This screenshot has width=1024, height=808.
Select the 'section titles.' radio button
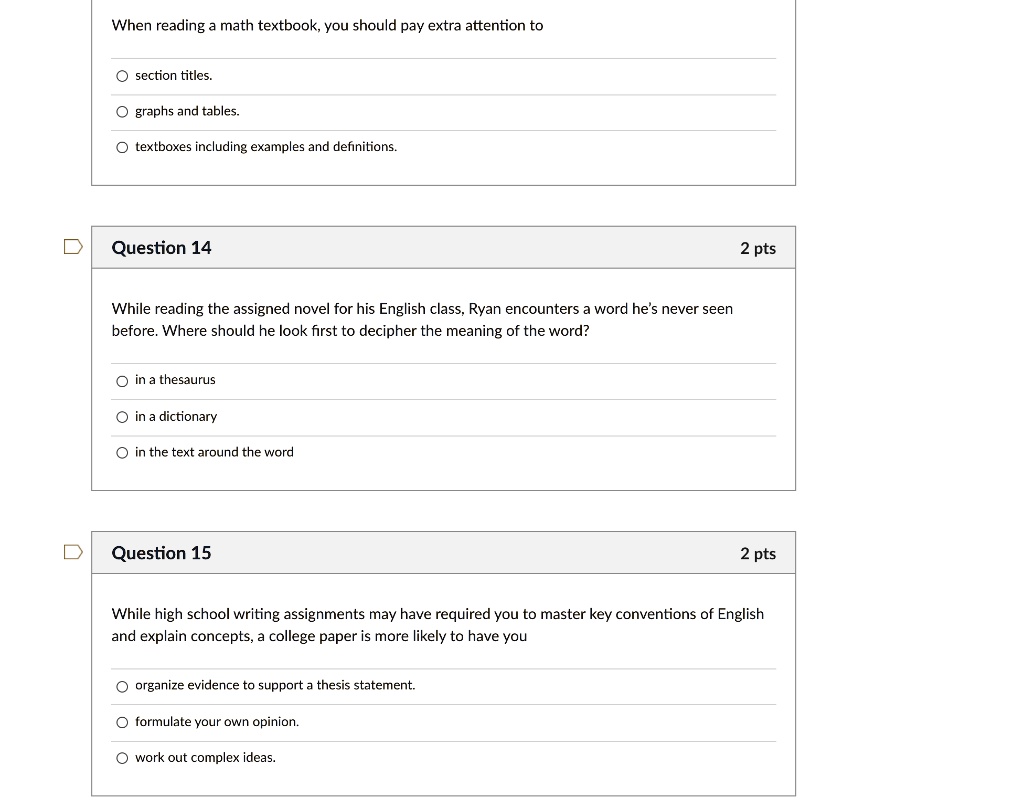(122, 76)
